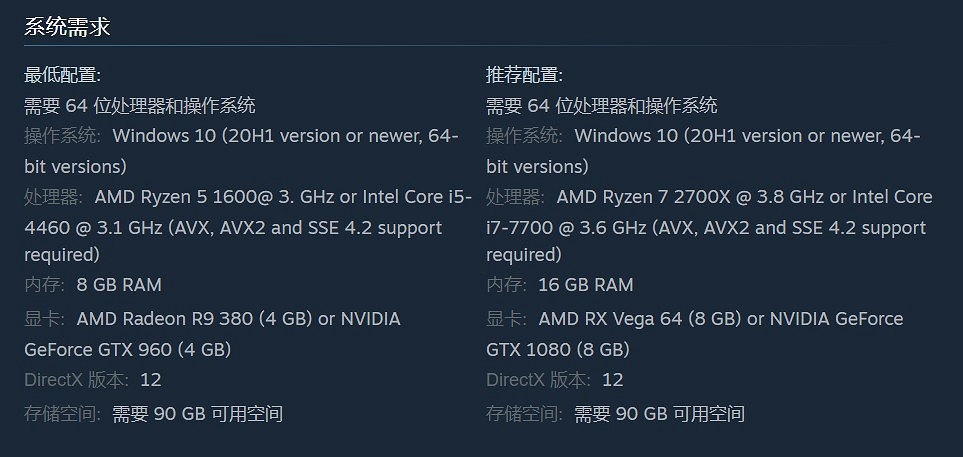Screen dimensions: 963x457
Task: Click the DirectX 版本 label in minimum column
Action: click(76, 380)
